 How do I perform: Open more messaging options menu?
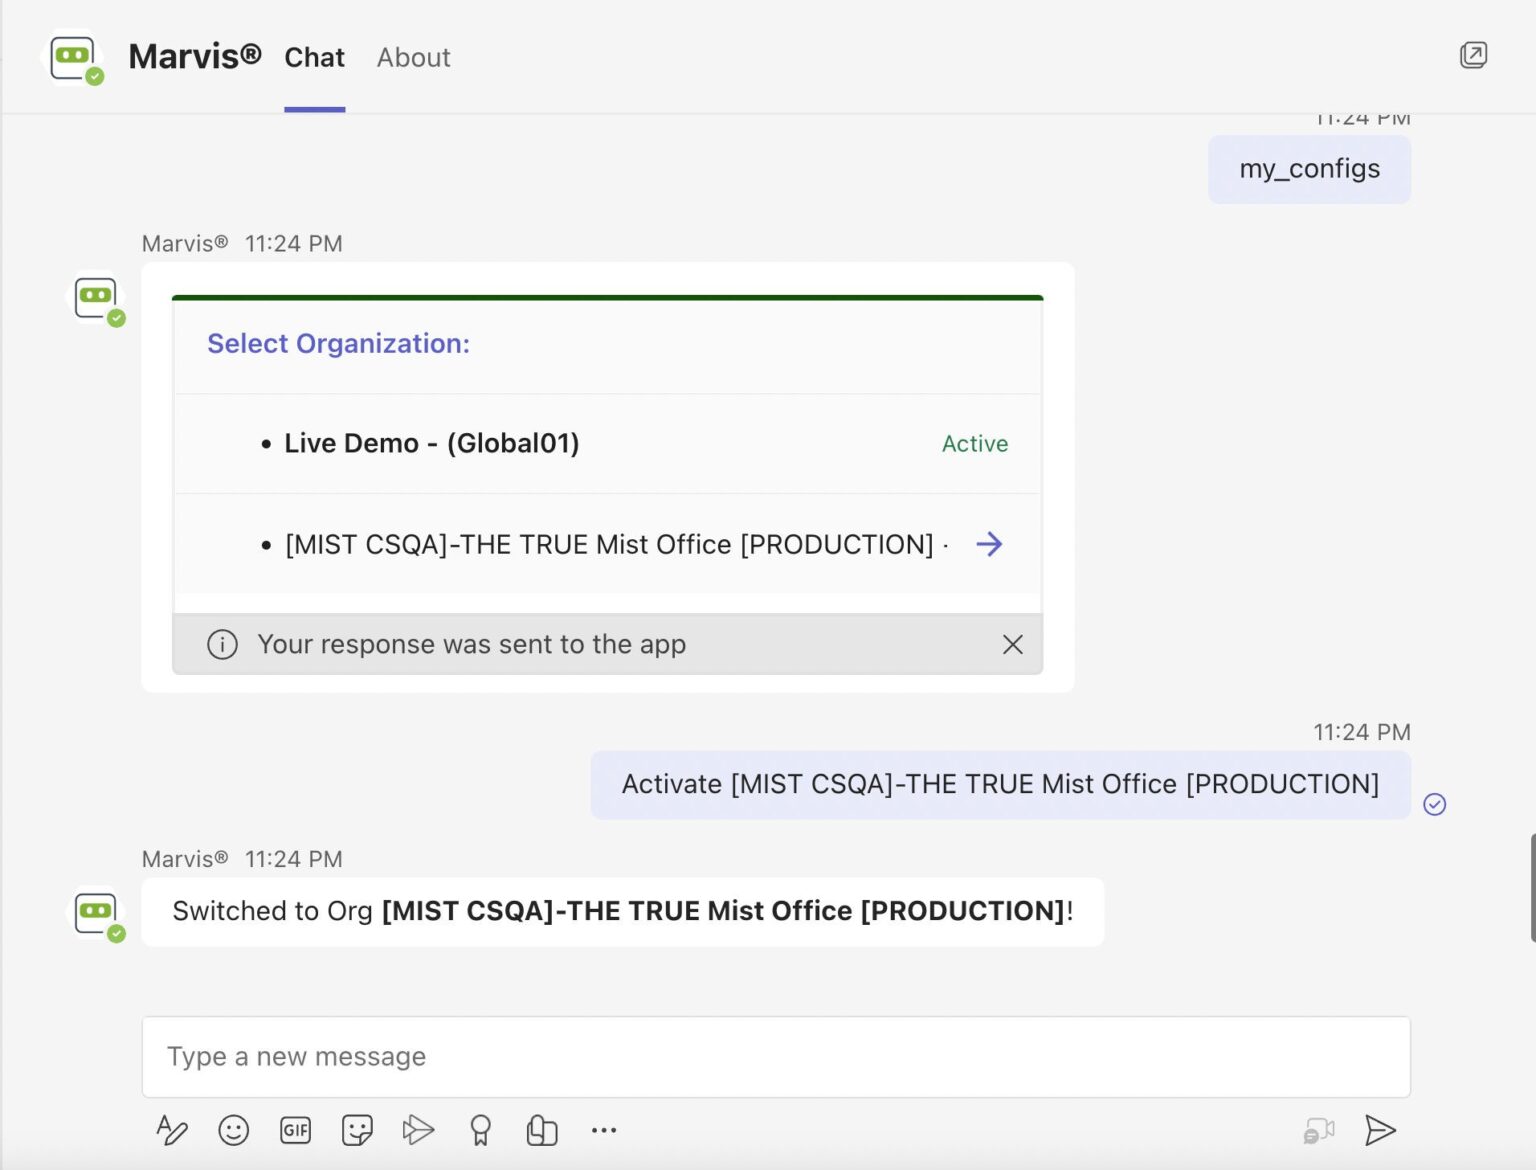[x=603, y=1130]
